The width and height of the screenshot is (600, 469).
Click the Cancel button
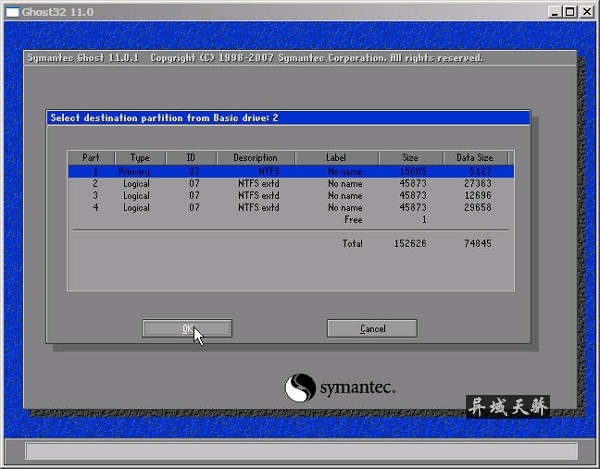(x=372, y=329)
